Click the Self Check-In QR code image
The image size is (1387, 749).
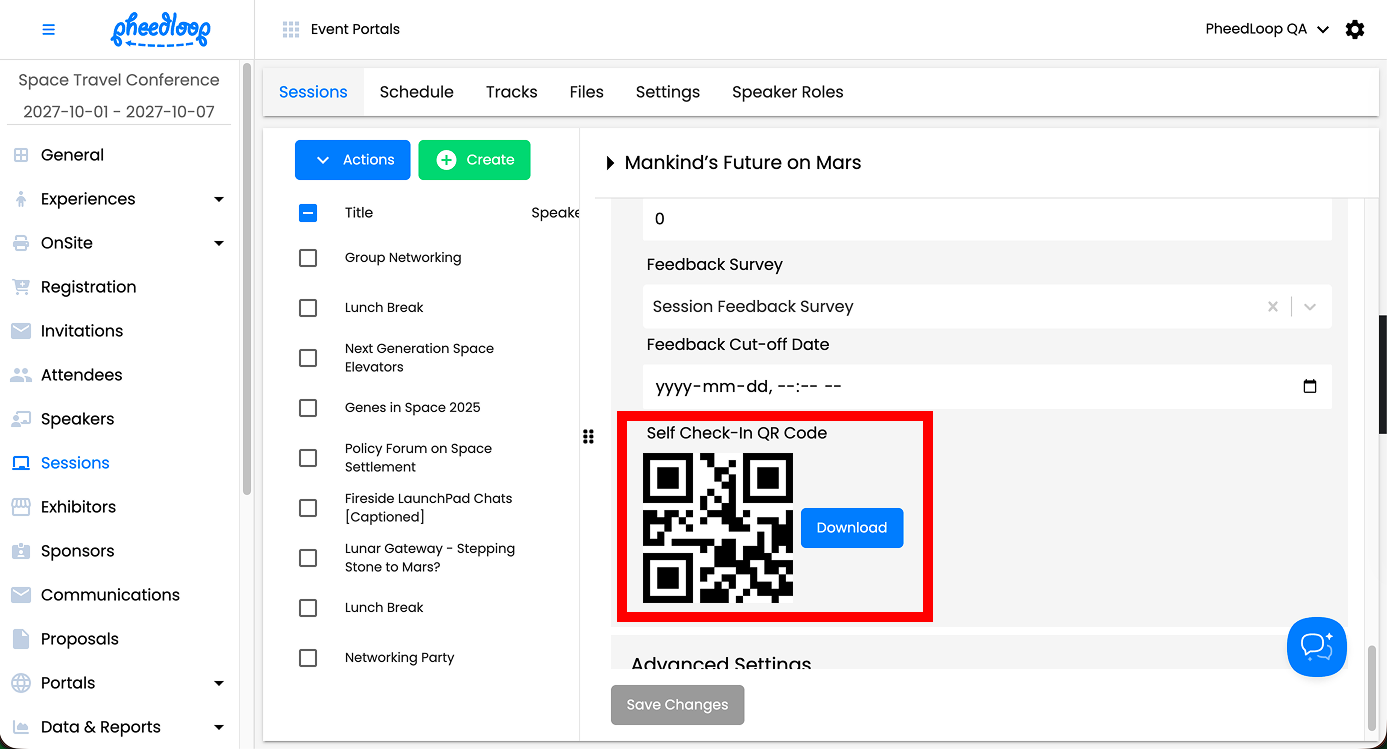click(x=717, y=528)
